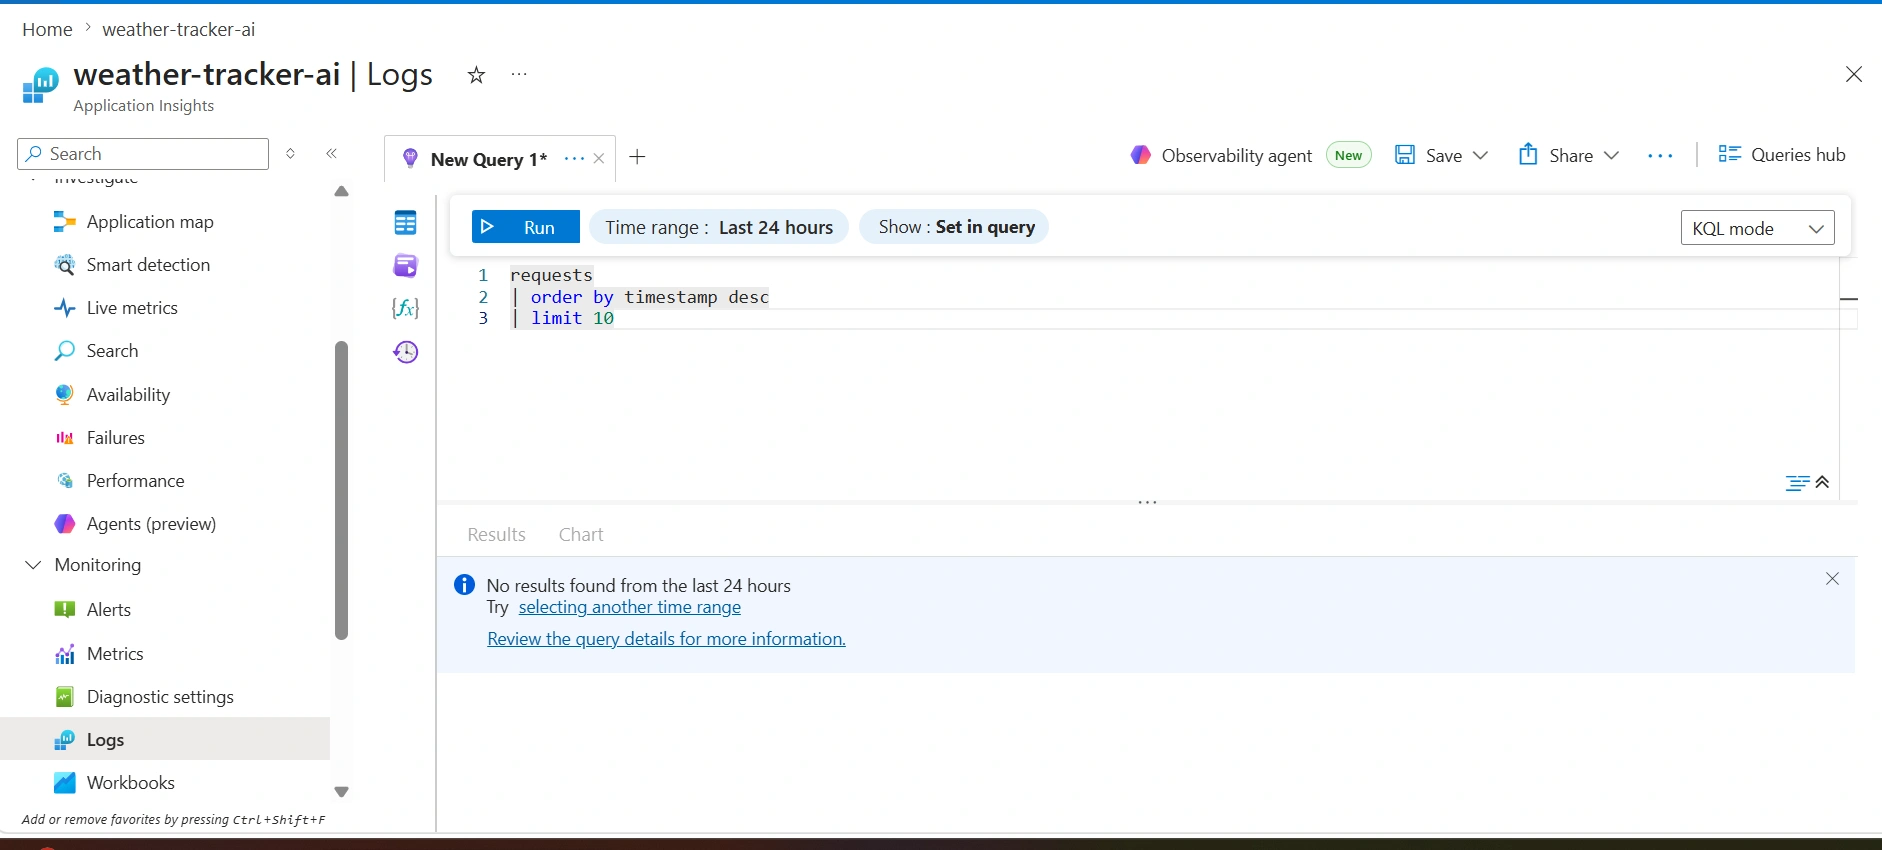The image size is (1882, 850).
Task: Open toolbar overflow menu near Queries hub
Action: click(x=1660, y=156)
